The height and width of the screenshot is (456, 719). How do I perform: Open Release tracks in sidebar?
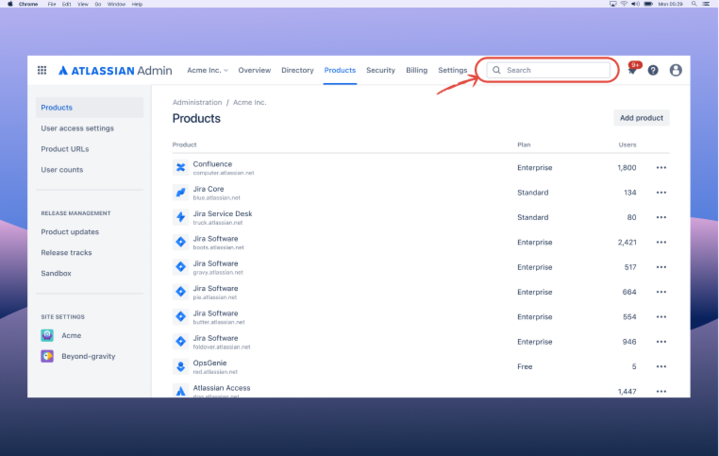[x=66, y=252]
